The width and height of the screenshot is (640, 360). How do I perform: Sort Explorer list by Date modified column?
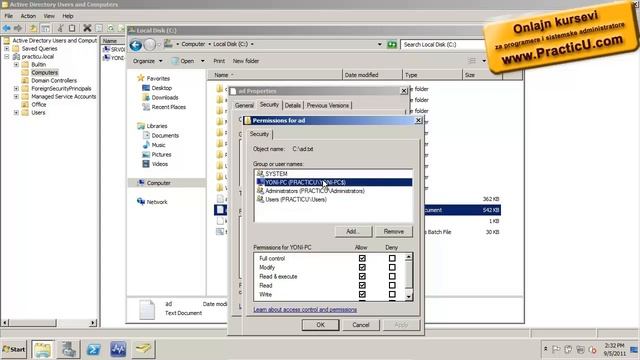pos(371,75)
